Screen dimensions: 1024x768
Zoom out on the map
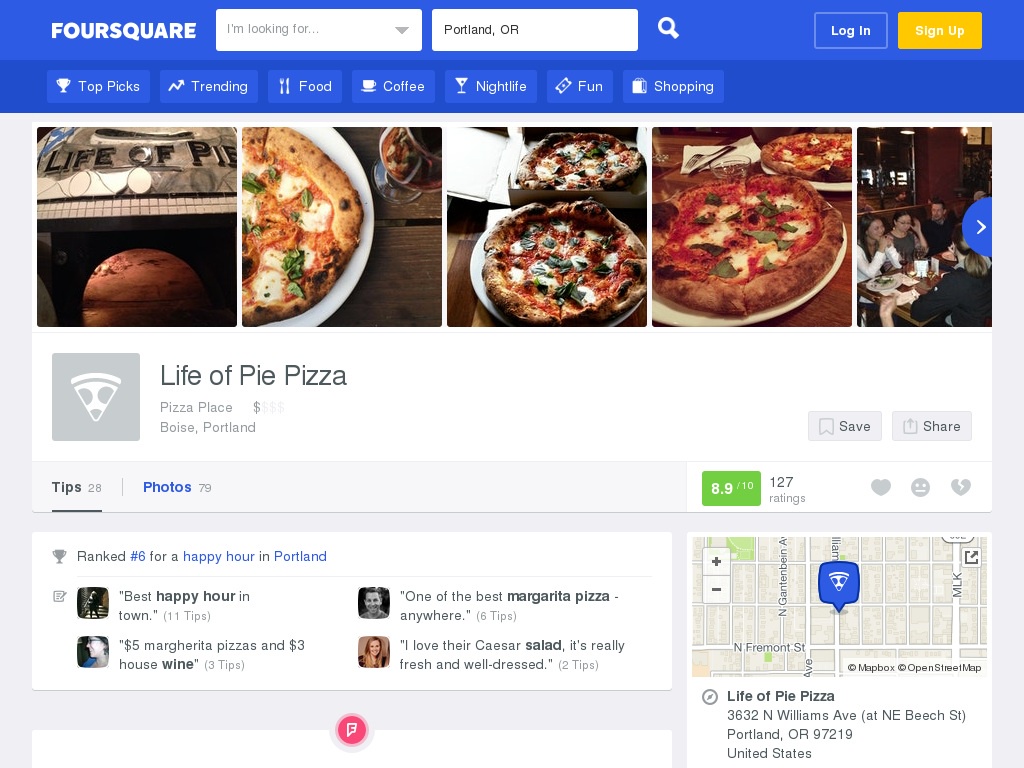tap(716, 589)
